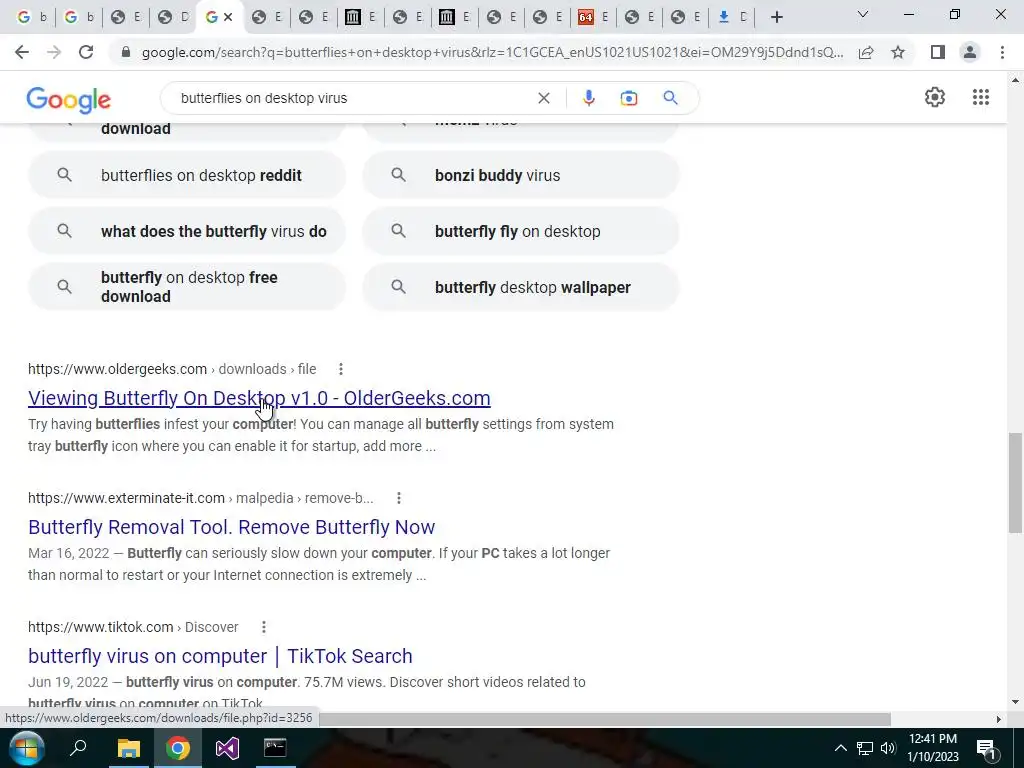
Task: Open the notification center icon
Action: (985, 748)
